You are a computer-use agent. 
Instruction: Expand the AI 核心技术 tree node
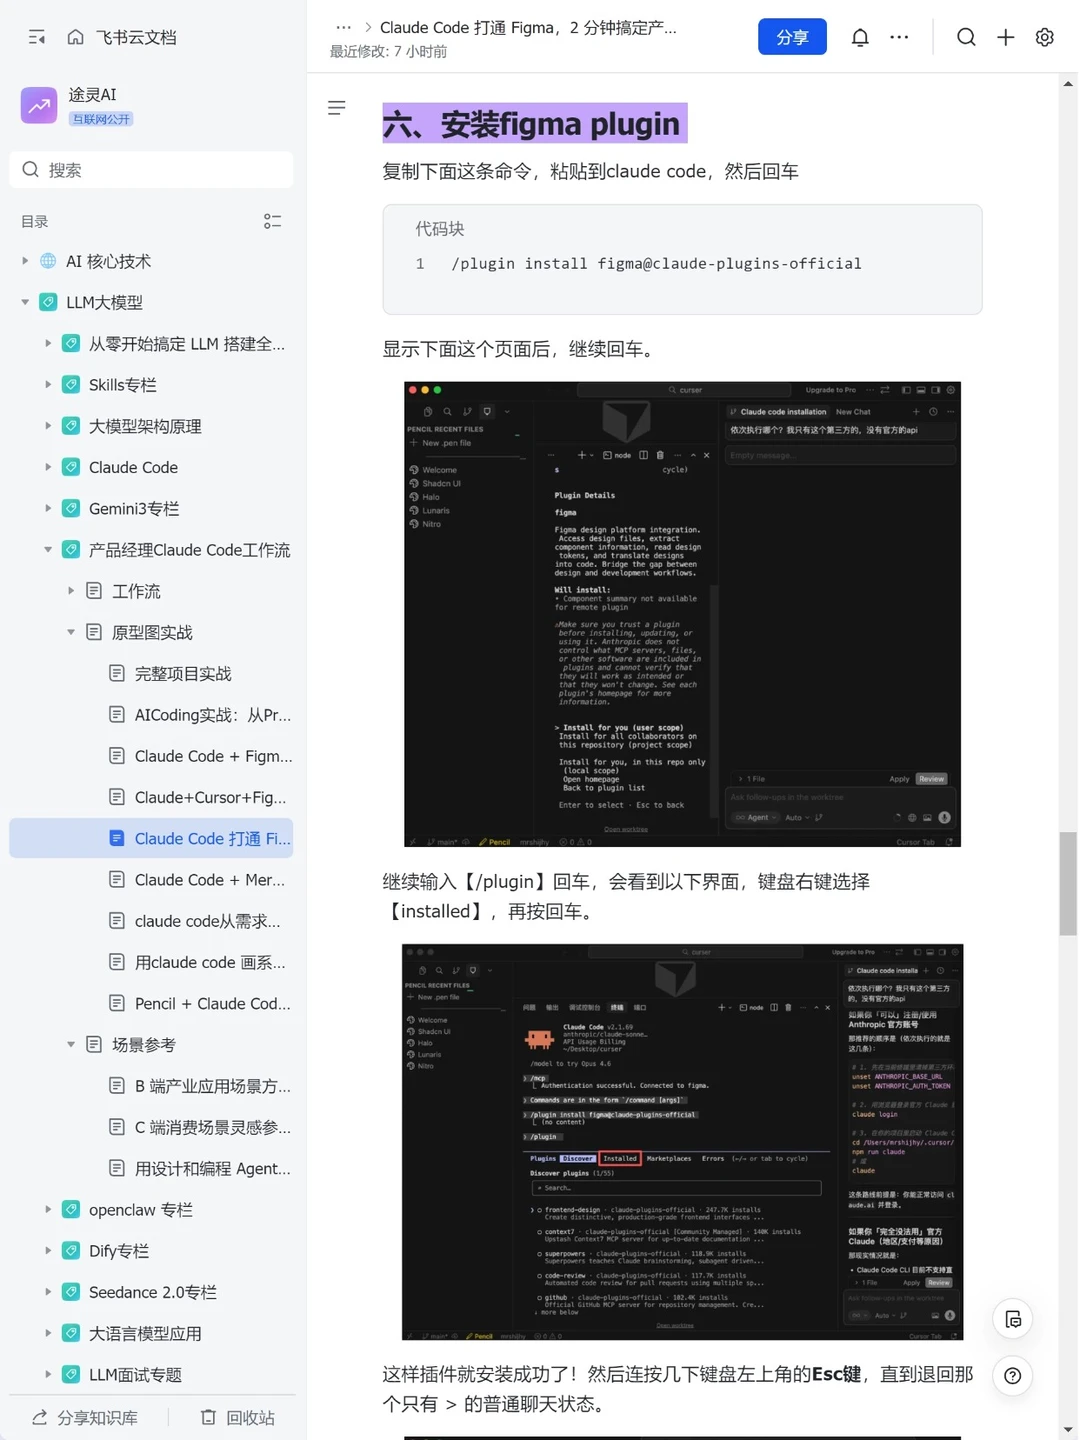(x=25, y=261)
